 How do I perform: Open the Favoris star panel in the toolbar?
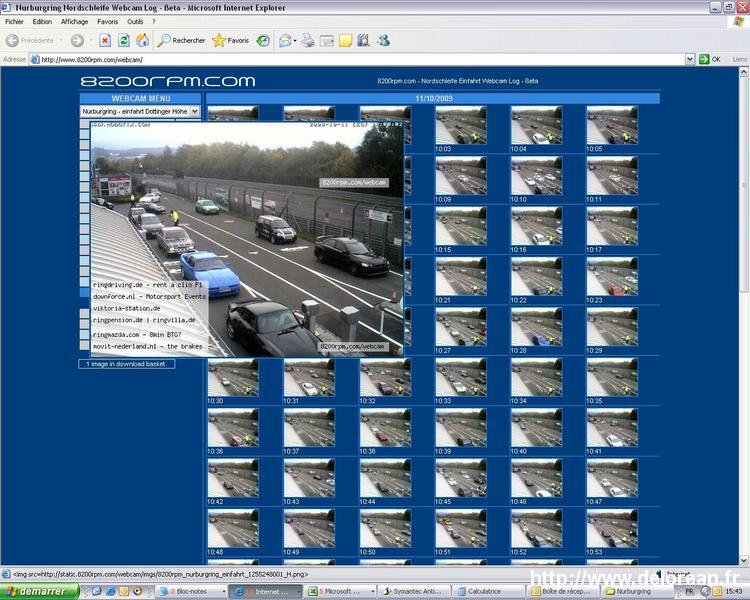click(231, 41)
